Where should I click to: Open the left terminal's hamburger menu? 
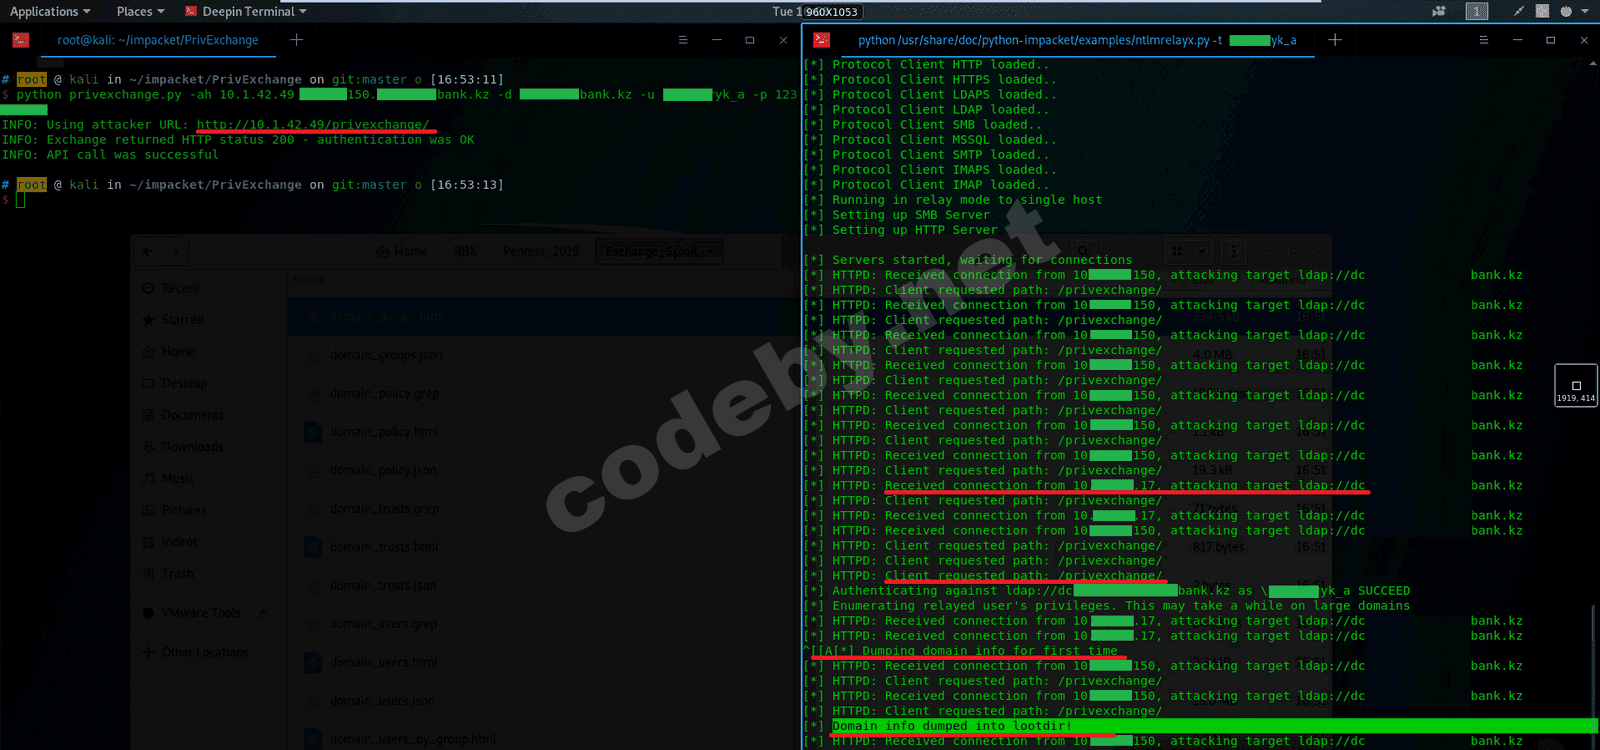(x=683, y=40)
